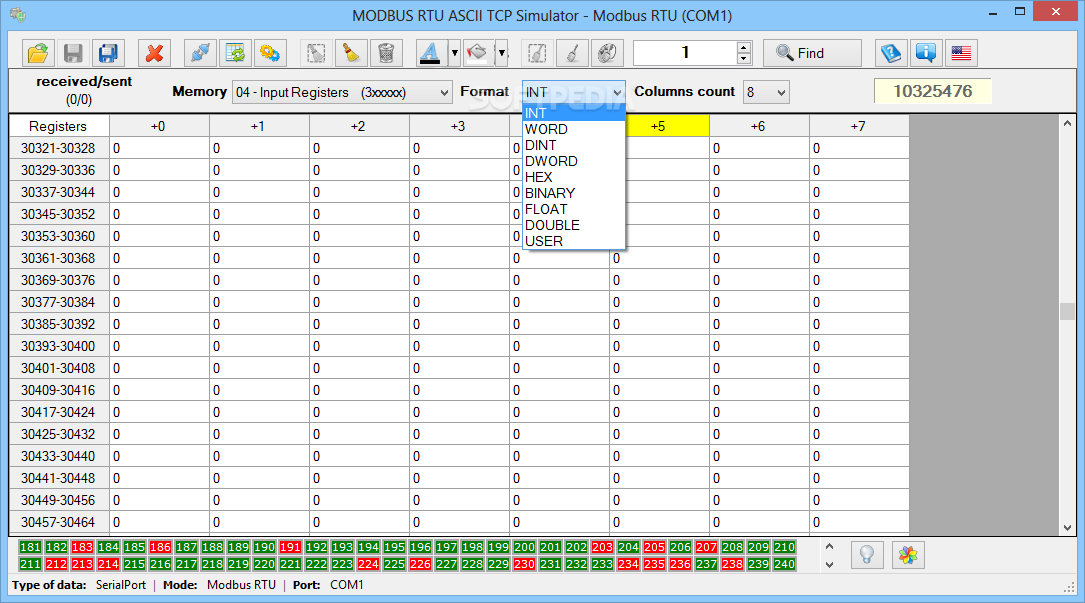1085x603 pixels.
Task: Select INT in format list
Action: click(x=574, y=113)
